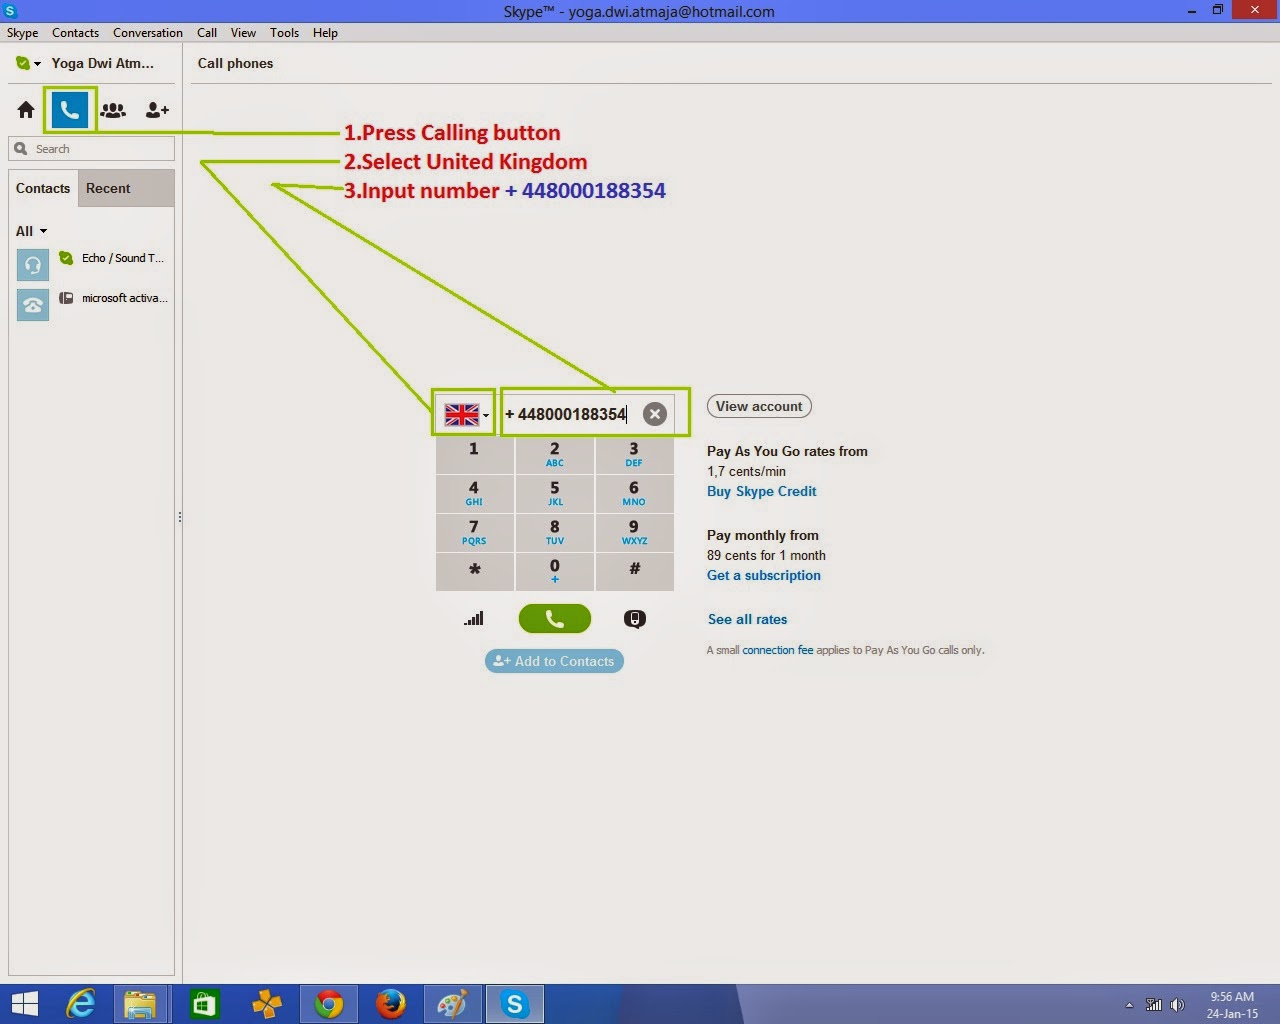Image resolution: width=1280 pixels, height=1024 pixels.
Task: Click the search magnifier icon
Action: (x=21, y=149)
